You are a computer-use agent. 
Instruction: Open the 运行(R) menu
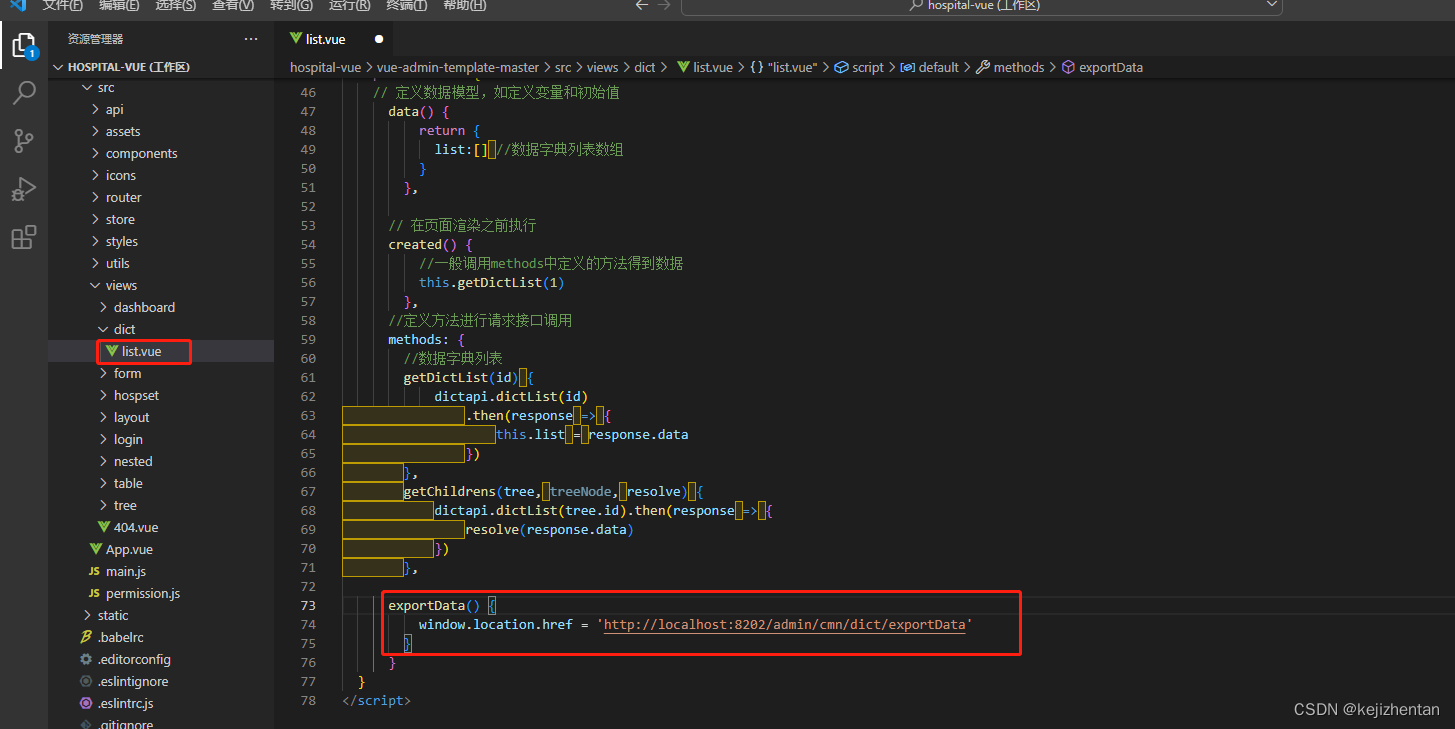349,5
